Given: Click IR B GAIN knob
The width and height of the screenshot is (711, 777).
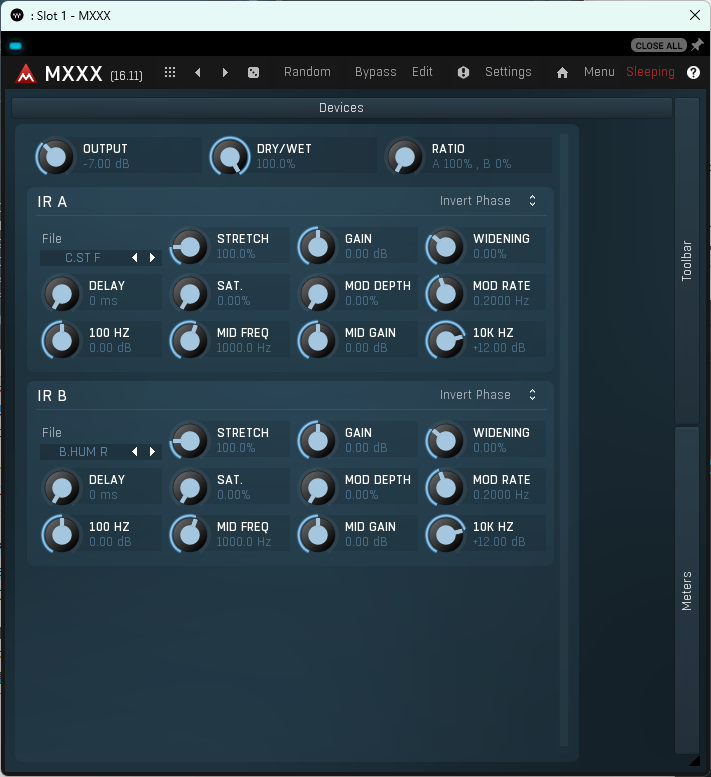Looking at the screenshot, I should click(x=317, y=441).
